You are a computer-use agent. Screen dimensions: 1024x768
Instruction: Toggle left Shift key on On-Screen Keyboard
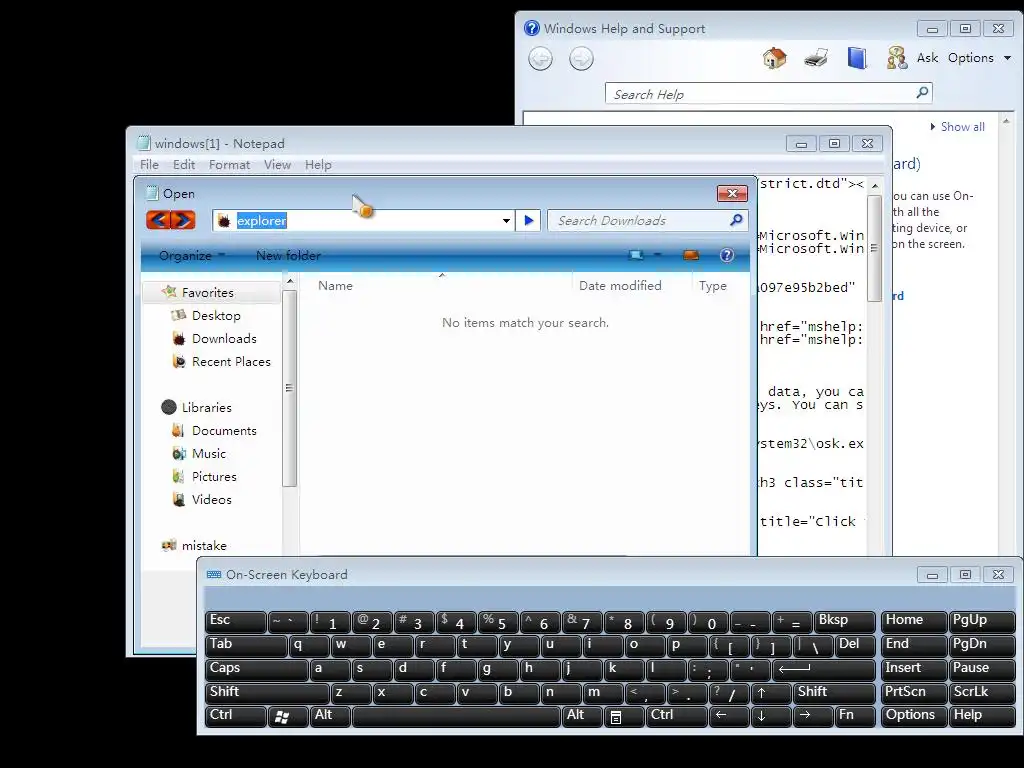(267, 693)
